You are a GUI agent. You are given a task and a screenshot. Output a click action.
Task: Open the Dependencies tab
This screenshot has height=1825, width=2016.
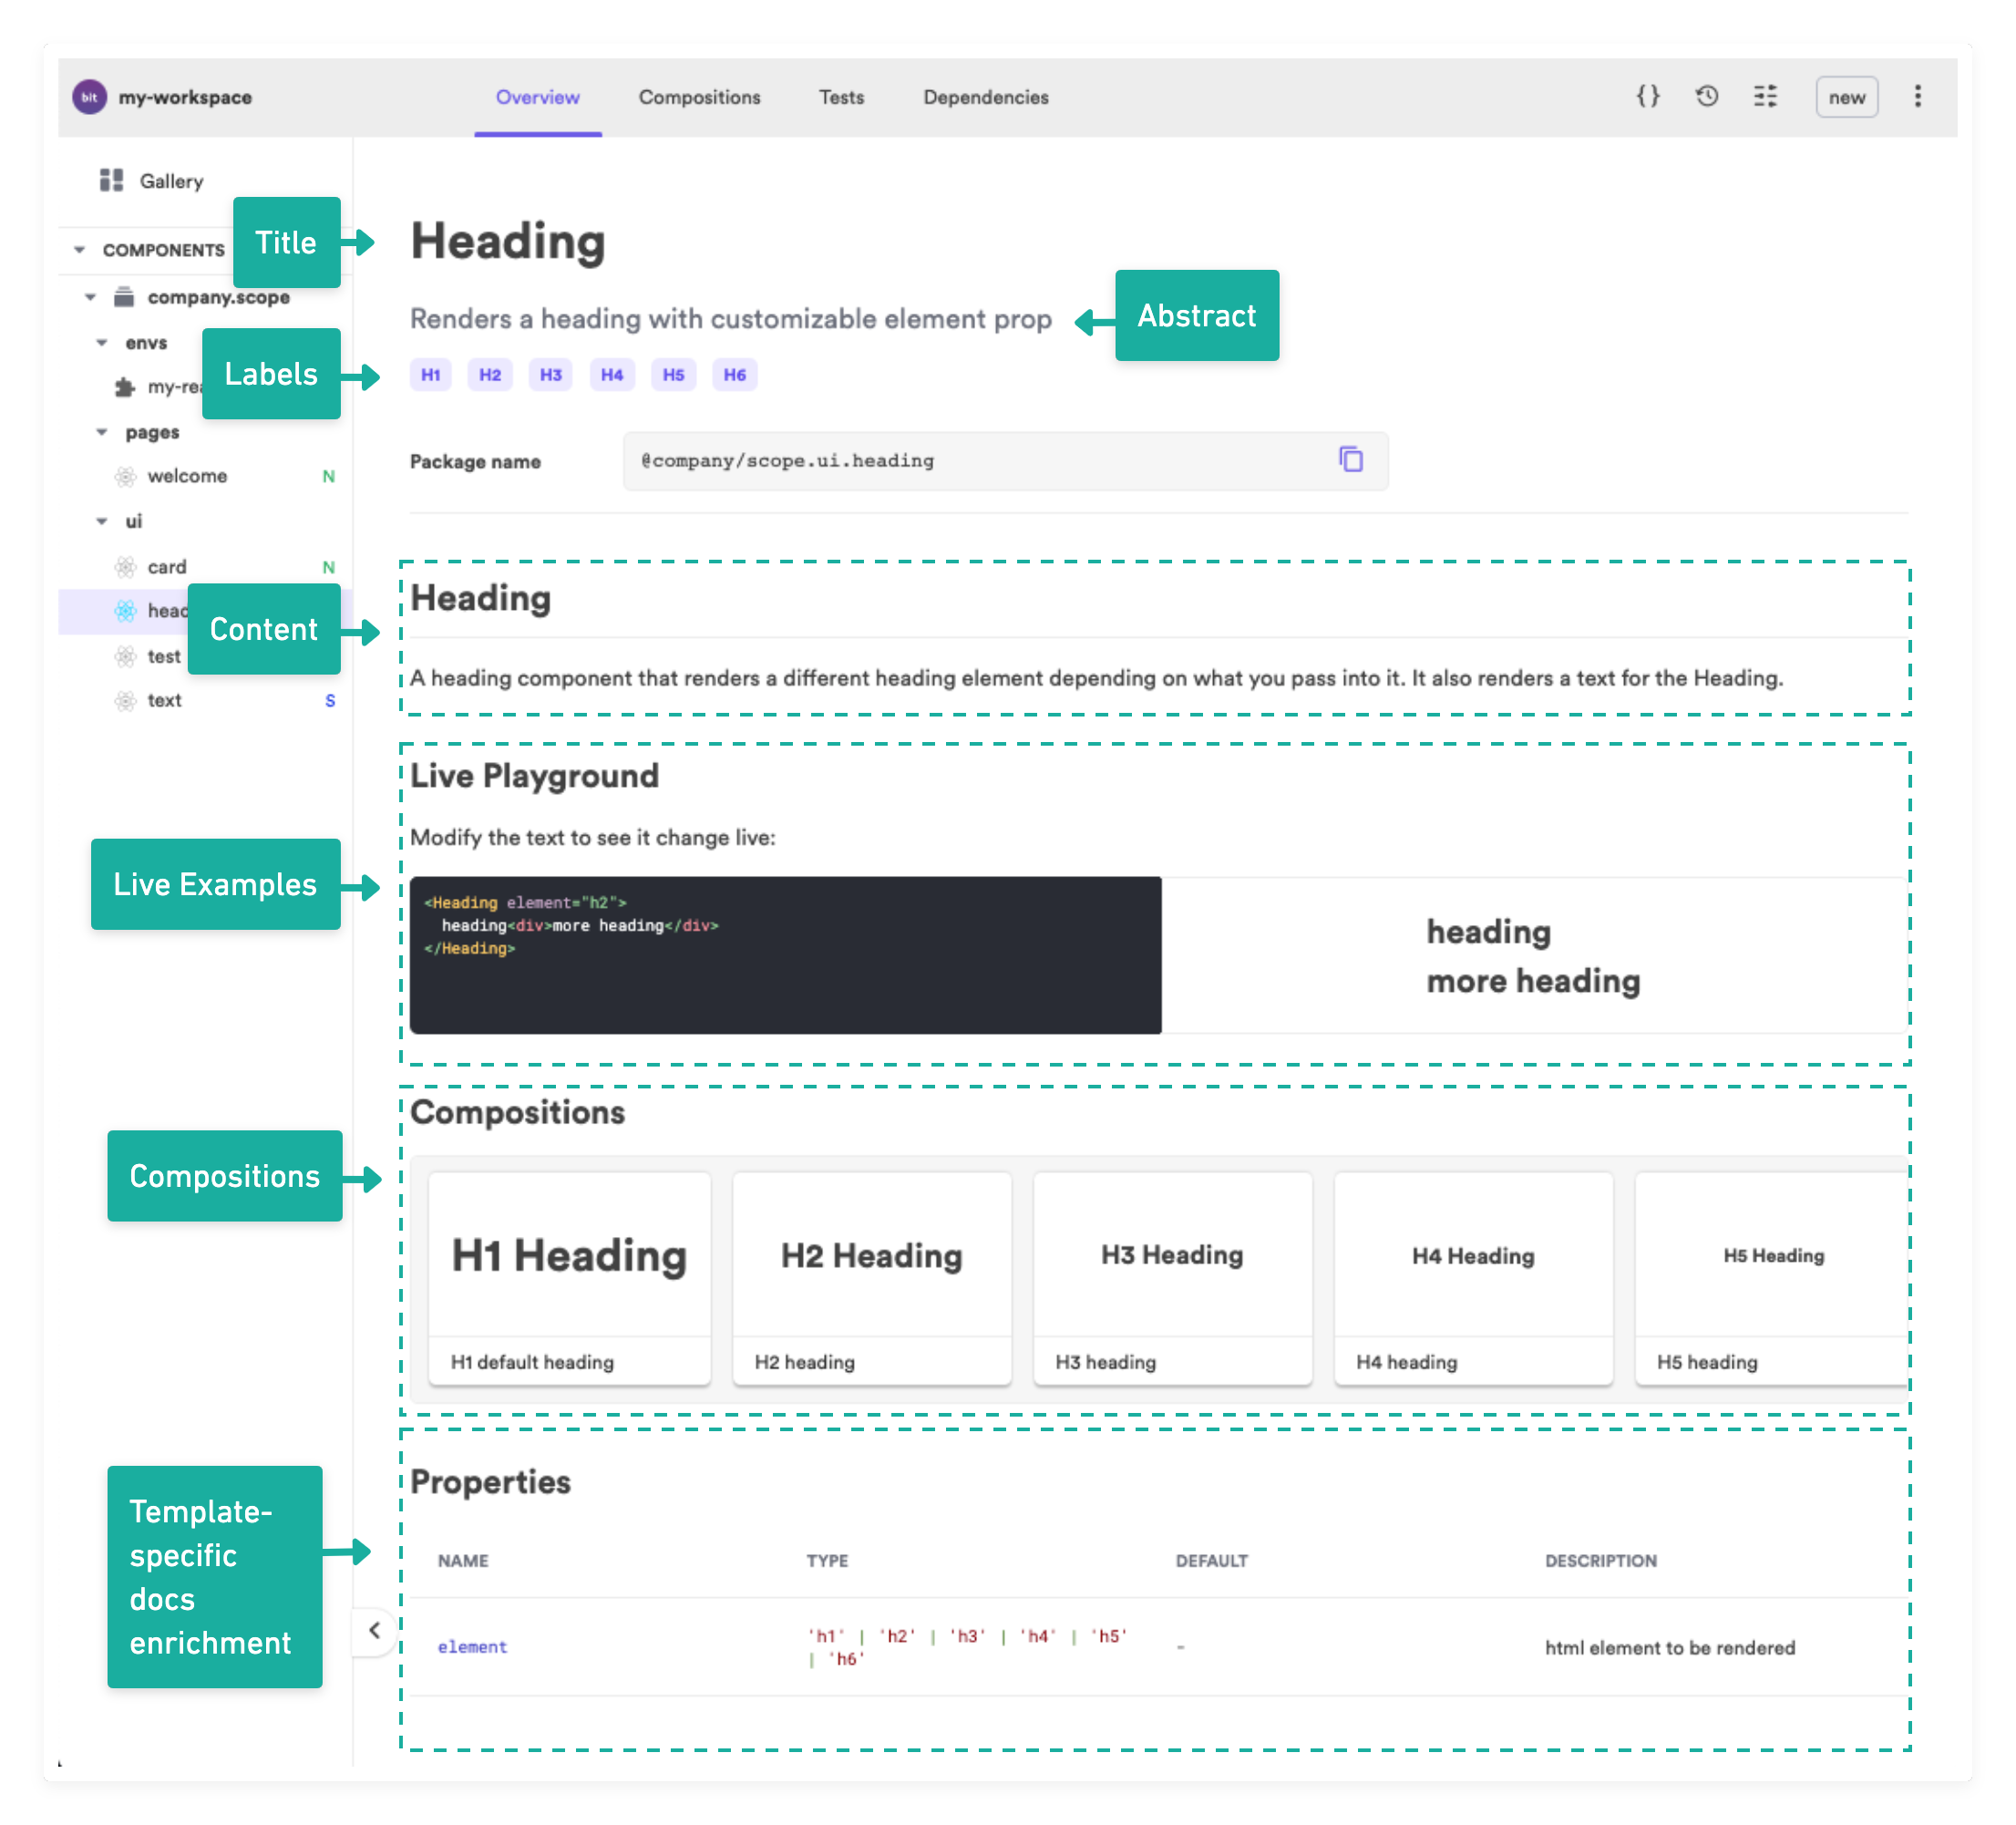pos(985,97)
